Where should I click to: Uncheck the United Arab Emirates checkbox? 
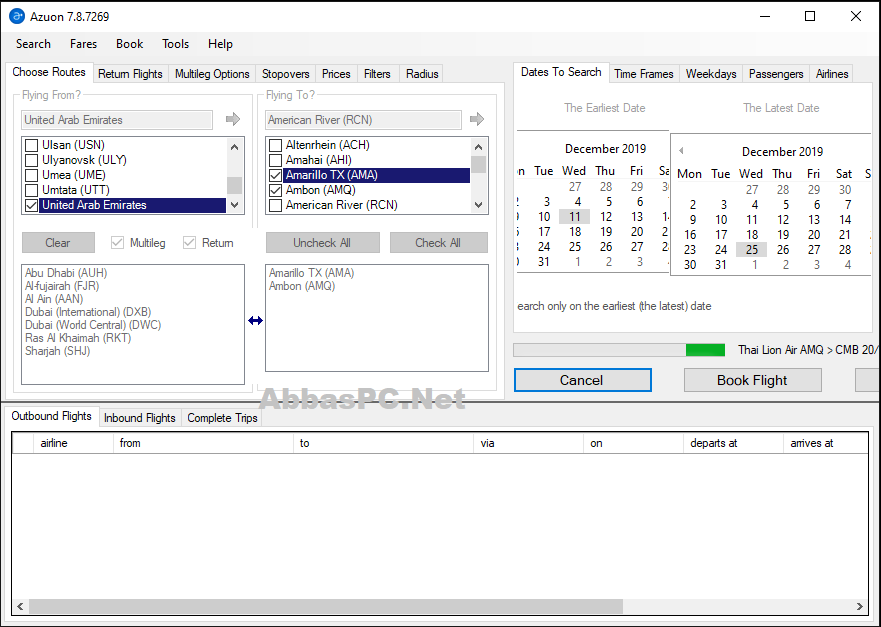[31, 206]
